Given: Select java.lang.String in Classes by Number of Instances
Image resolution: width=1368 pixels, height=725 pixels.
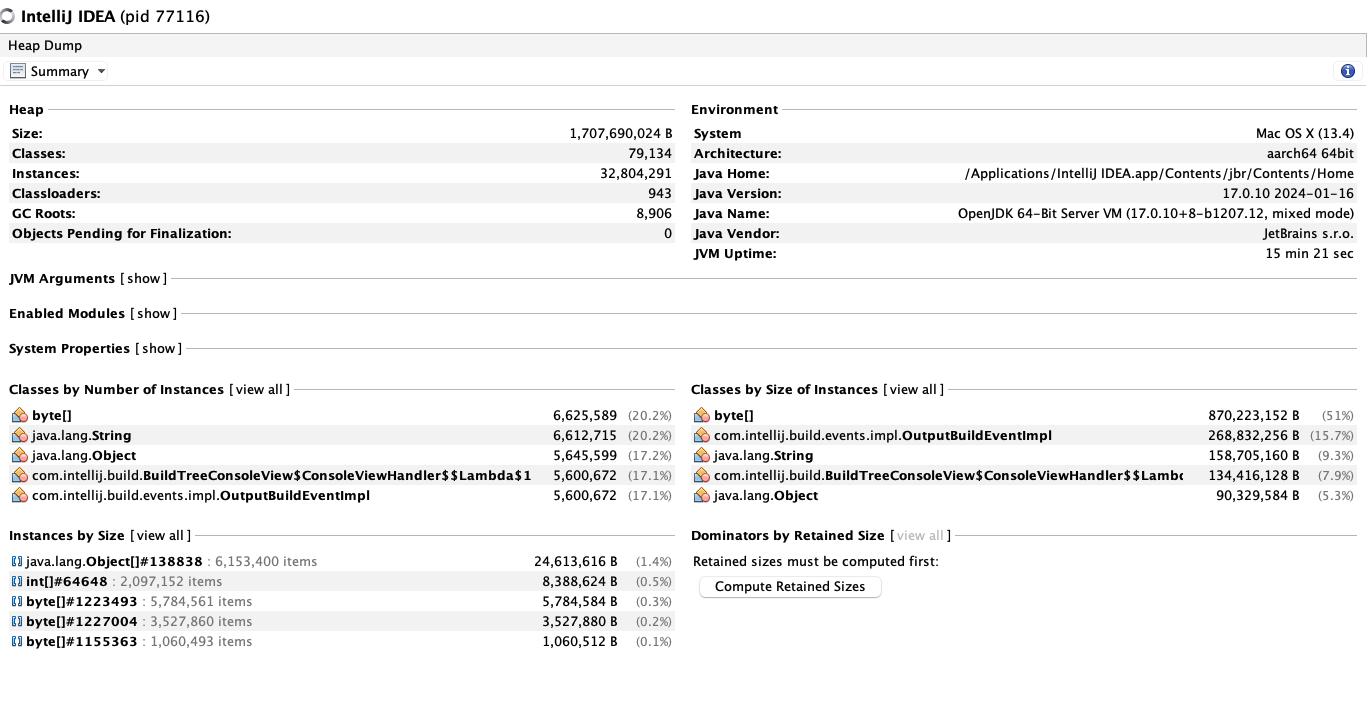Looking at the screenshot, I should coord(82,436).
